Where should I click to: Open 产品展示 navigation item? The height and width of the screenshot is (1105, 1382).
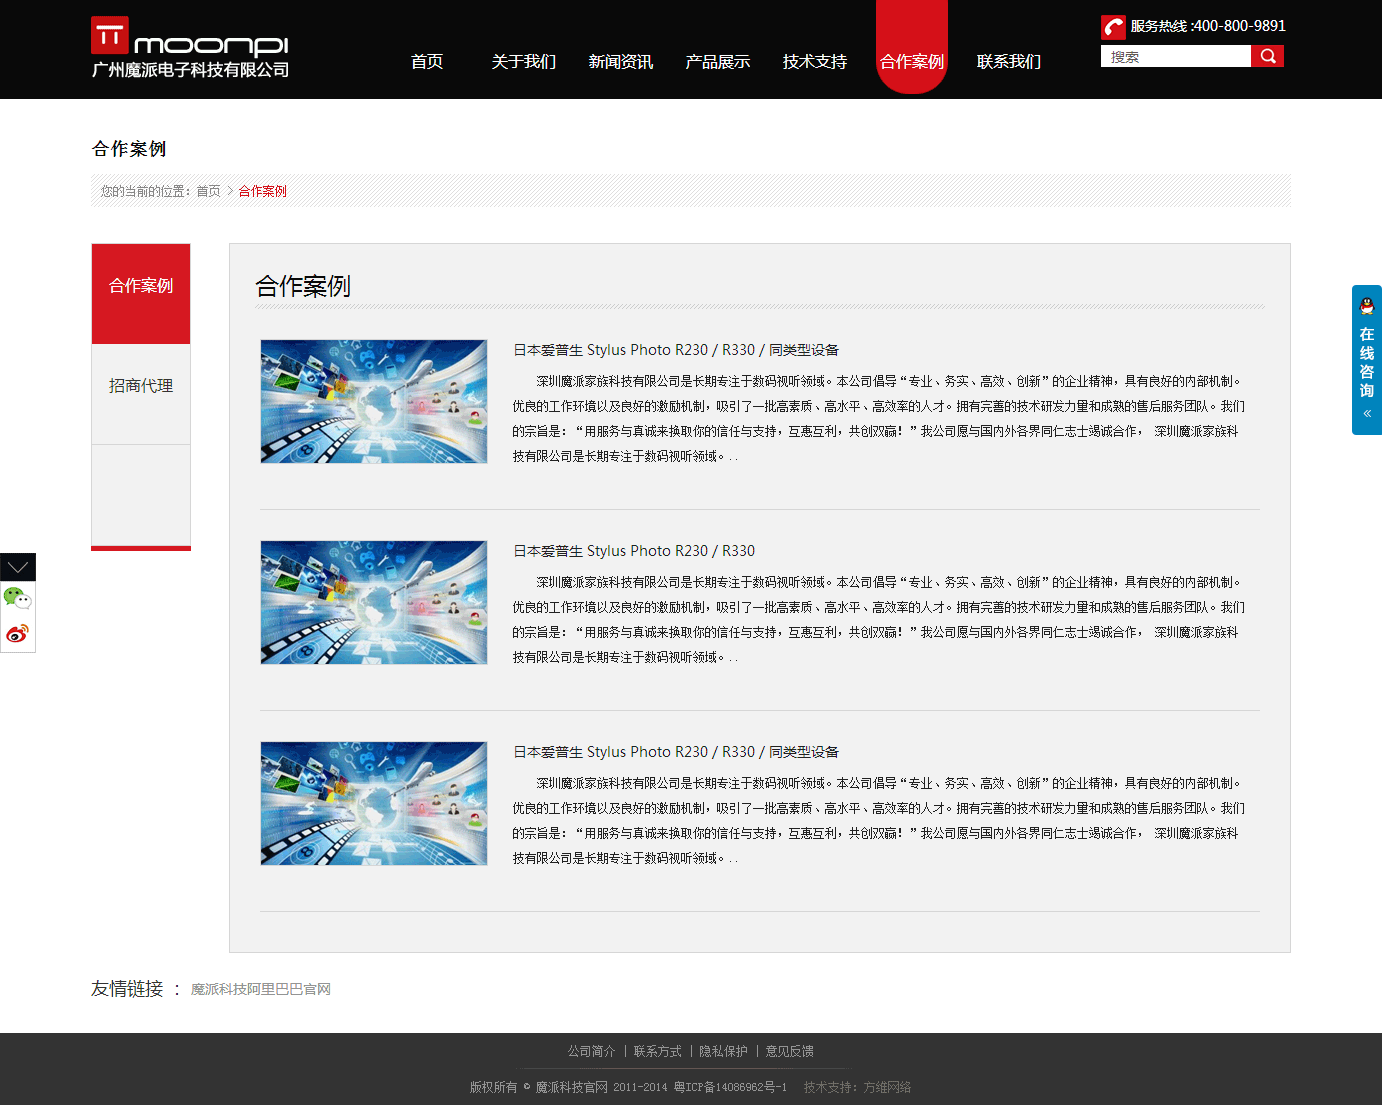(x=718, y=61)
